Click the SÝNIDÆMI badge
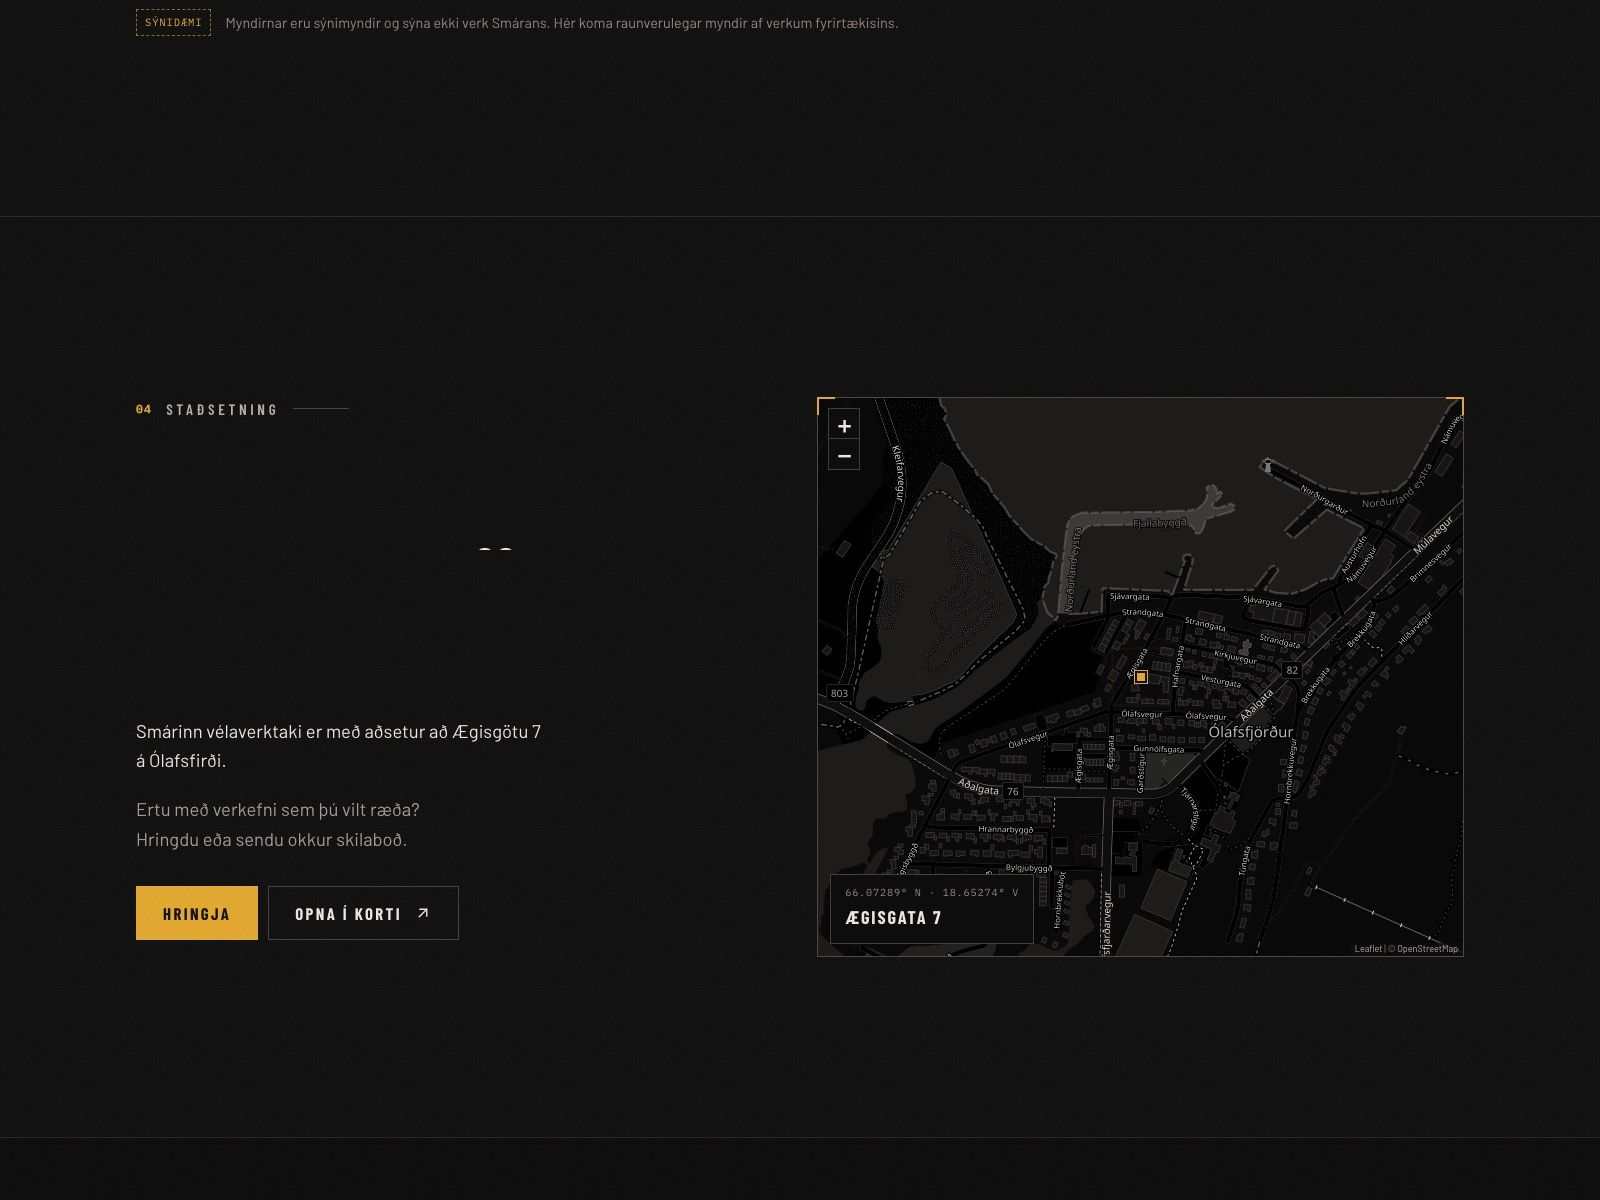The image size is (1600, 1200). pyautogui.click(x=173, y=22)
